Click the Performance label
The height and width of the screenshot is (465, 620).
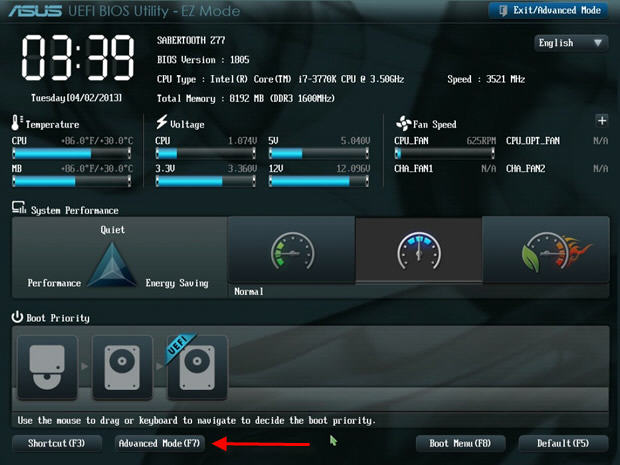point(54,283)
